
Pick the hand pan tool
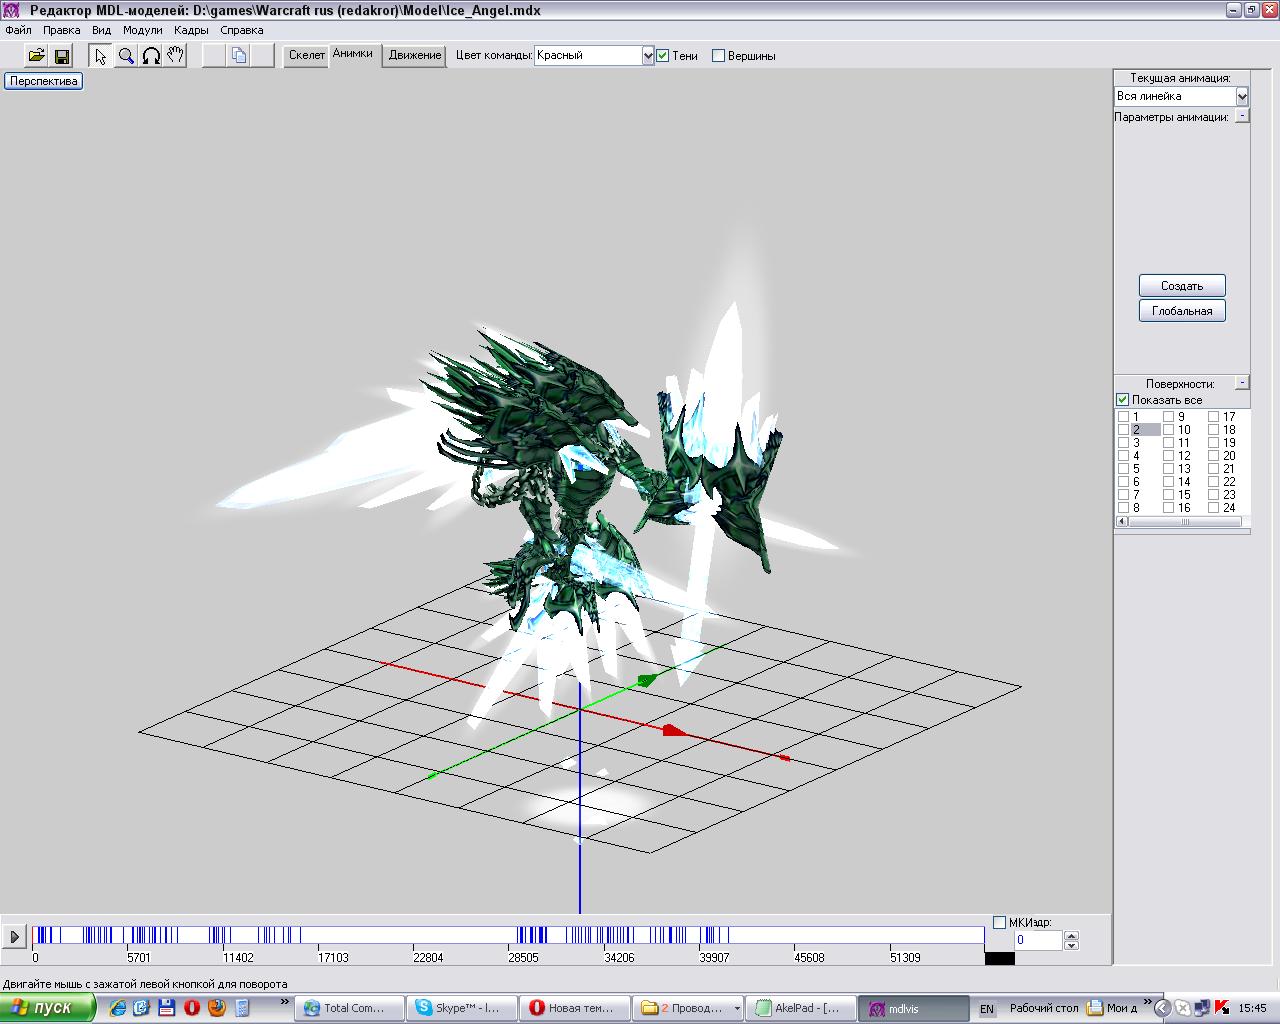[x=176, y=55]
